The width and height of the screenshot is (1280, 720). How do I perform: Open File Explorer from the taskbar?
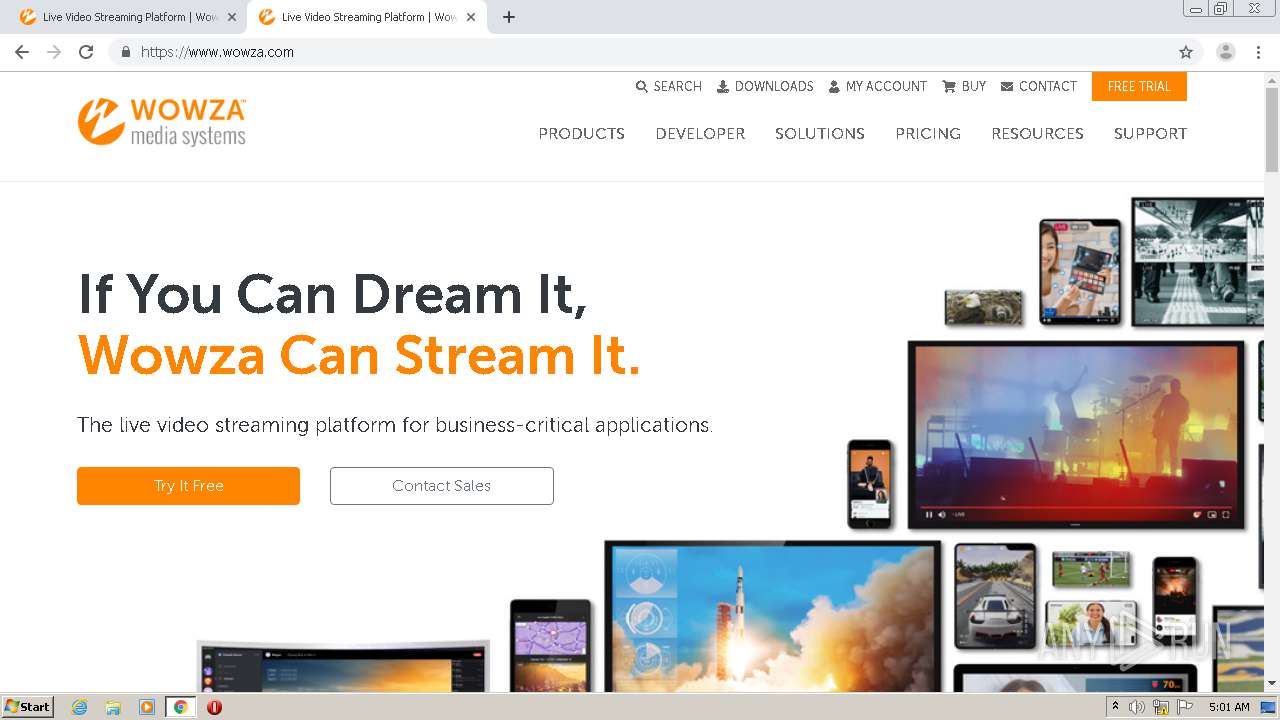pyautogui.click(x=113, y=707)
